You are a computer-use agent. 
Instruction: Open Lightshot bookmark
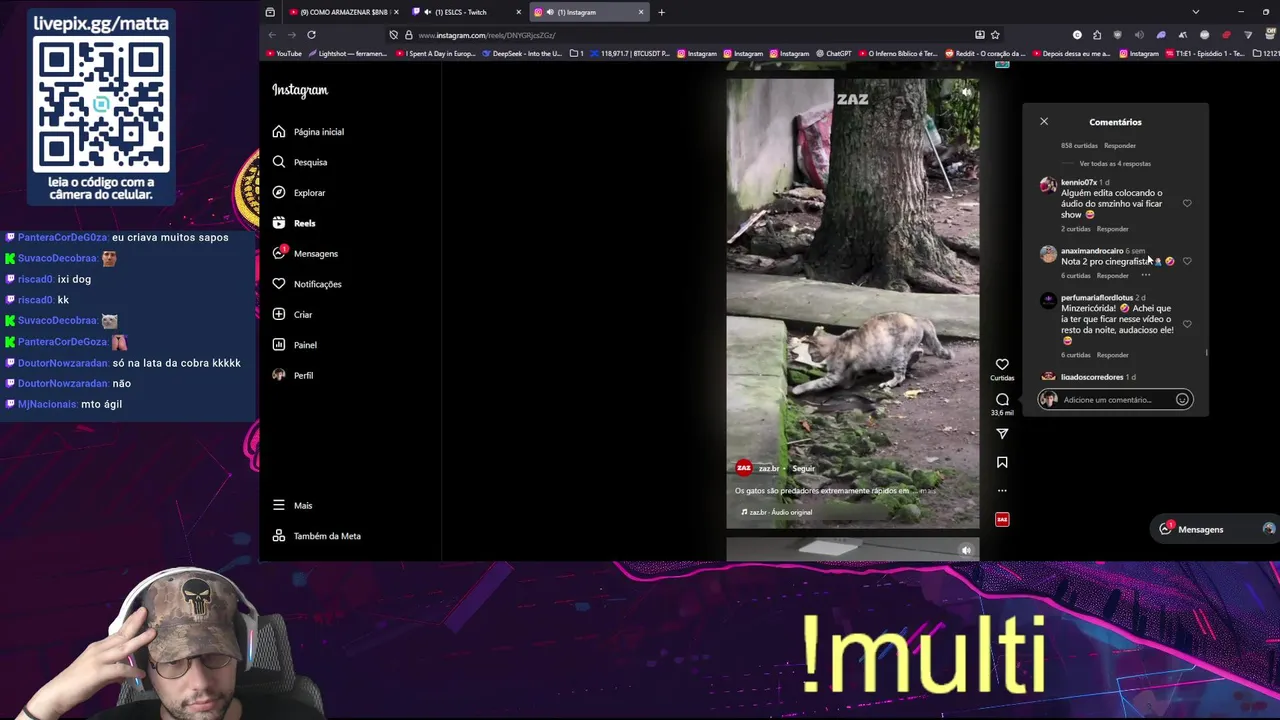347,54
